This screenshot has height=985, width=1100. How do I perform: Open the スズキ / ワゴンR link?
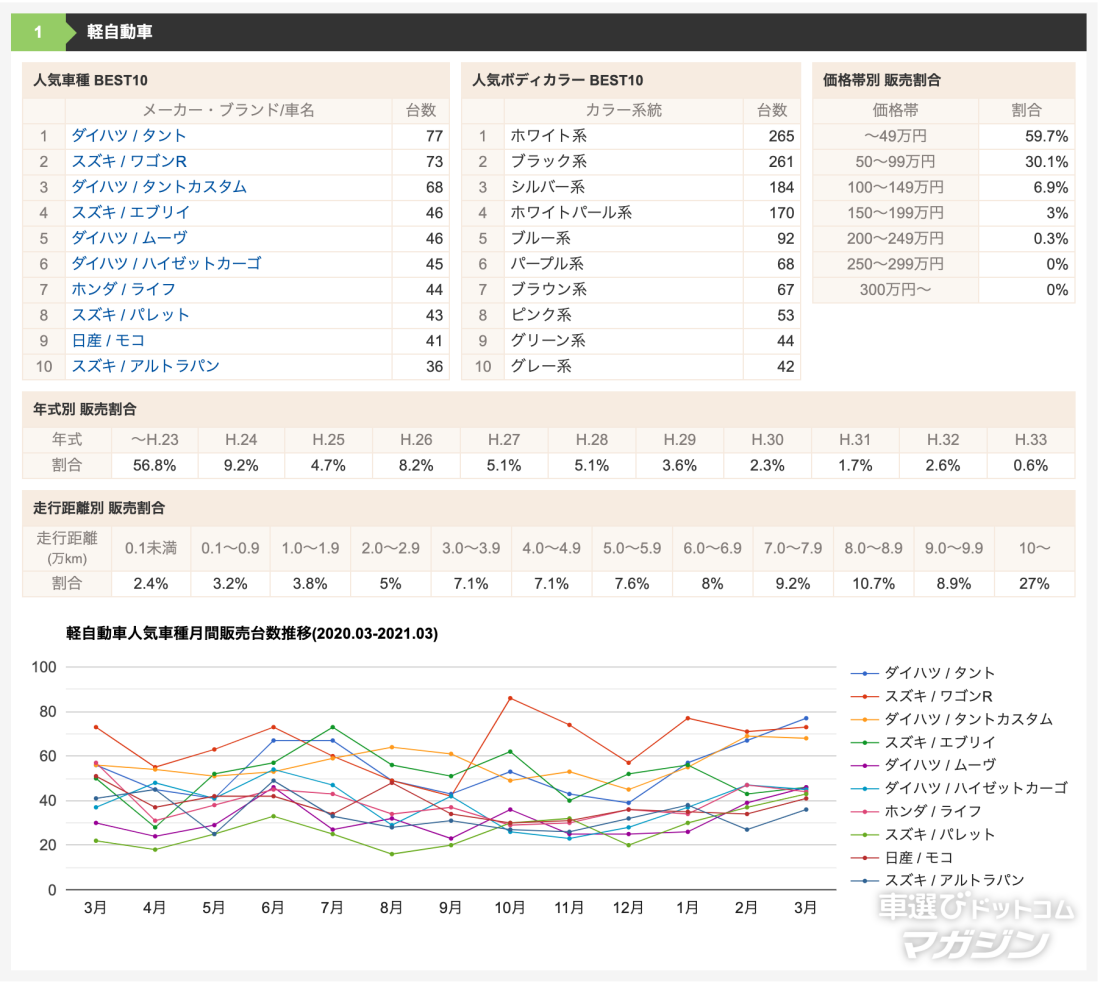tap(129, 161)
